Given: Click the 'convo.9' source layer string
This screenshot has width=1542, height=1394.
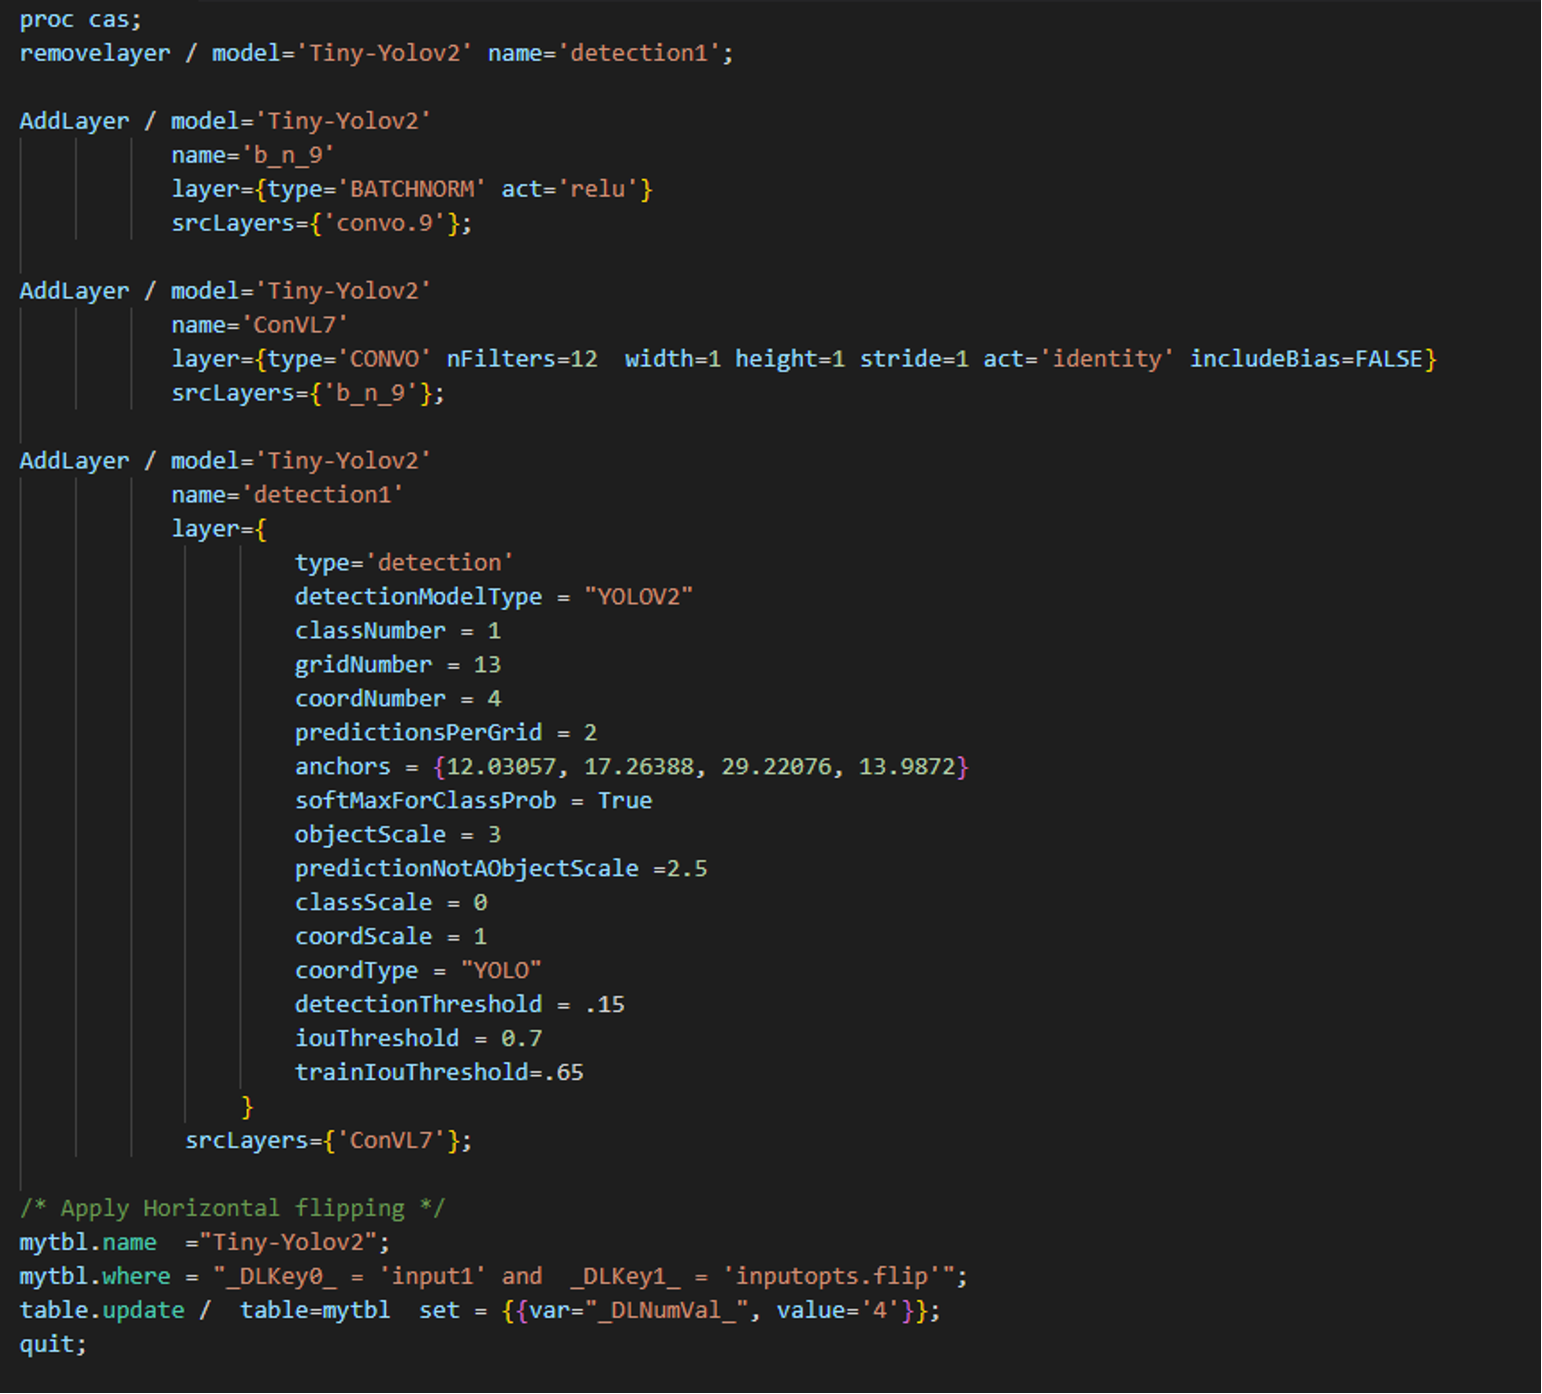Looking at the screenshot, I should [384, 224].
